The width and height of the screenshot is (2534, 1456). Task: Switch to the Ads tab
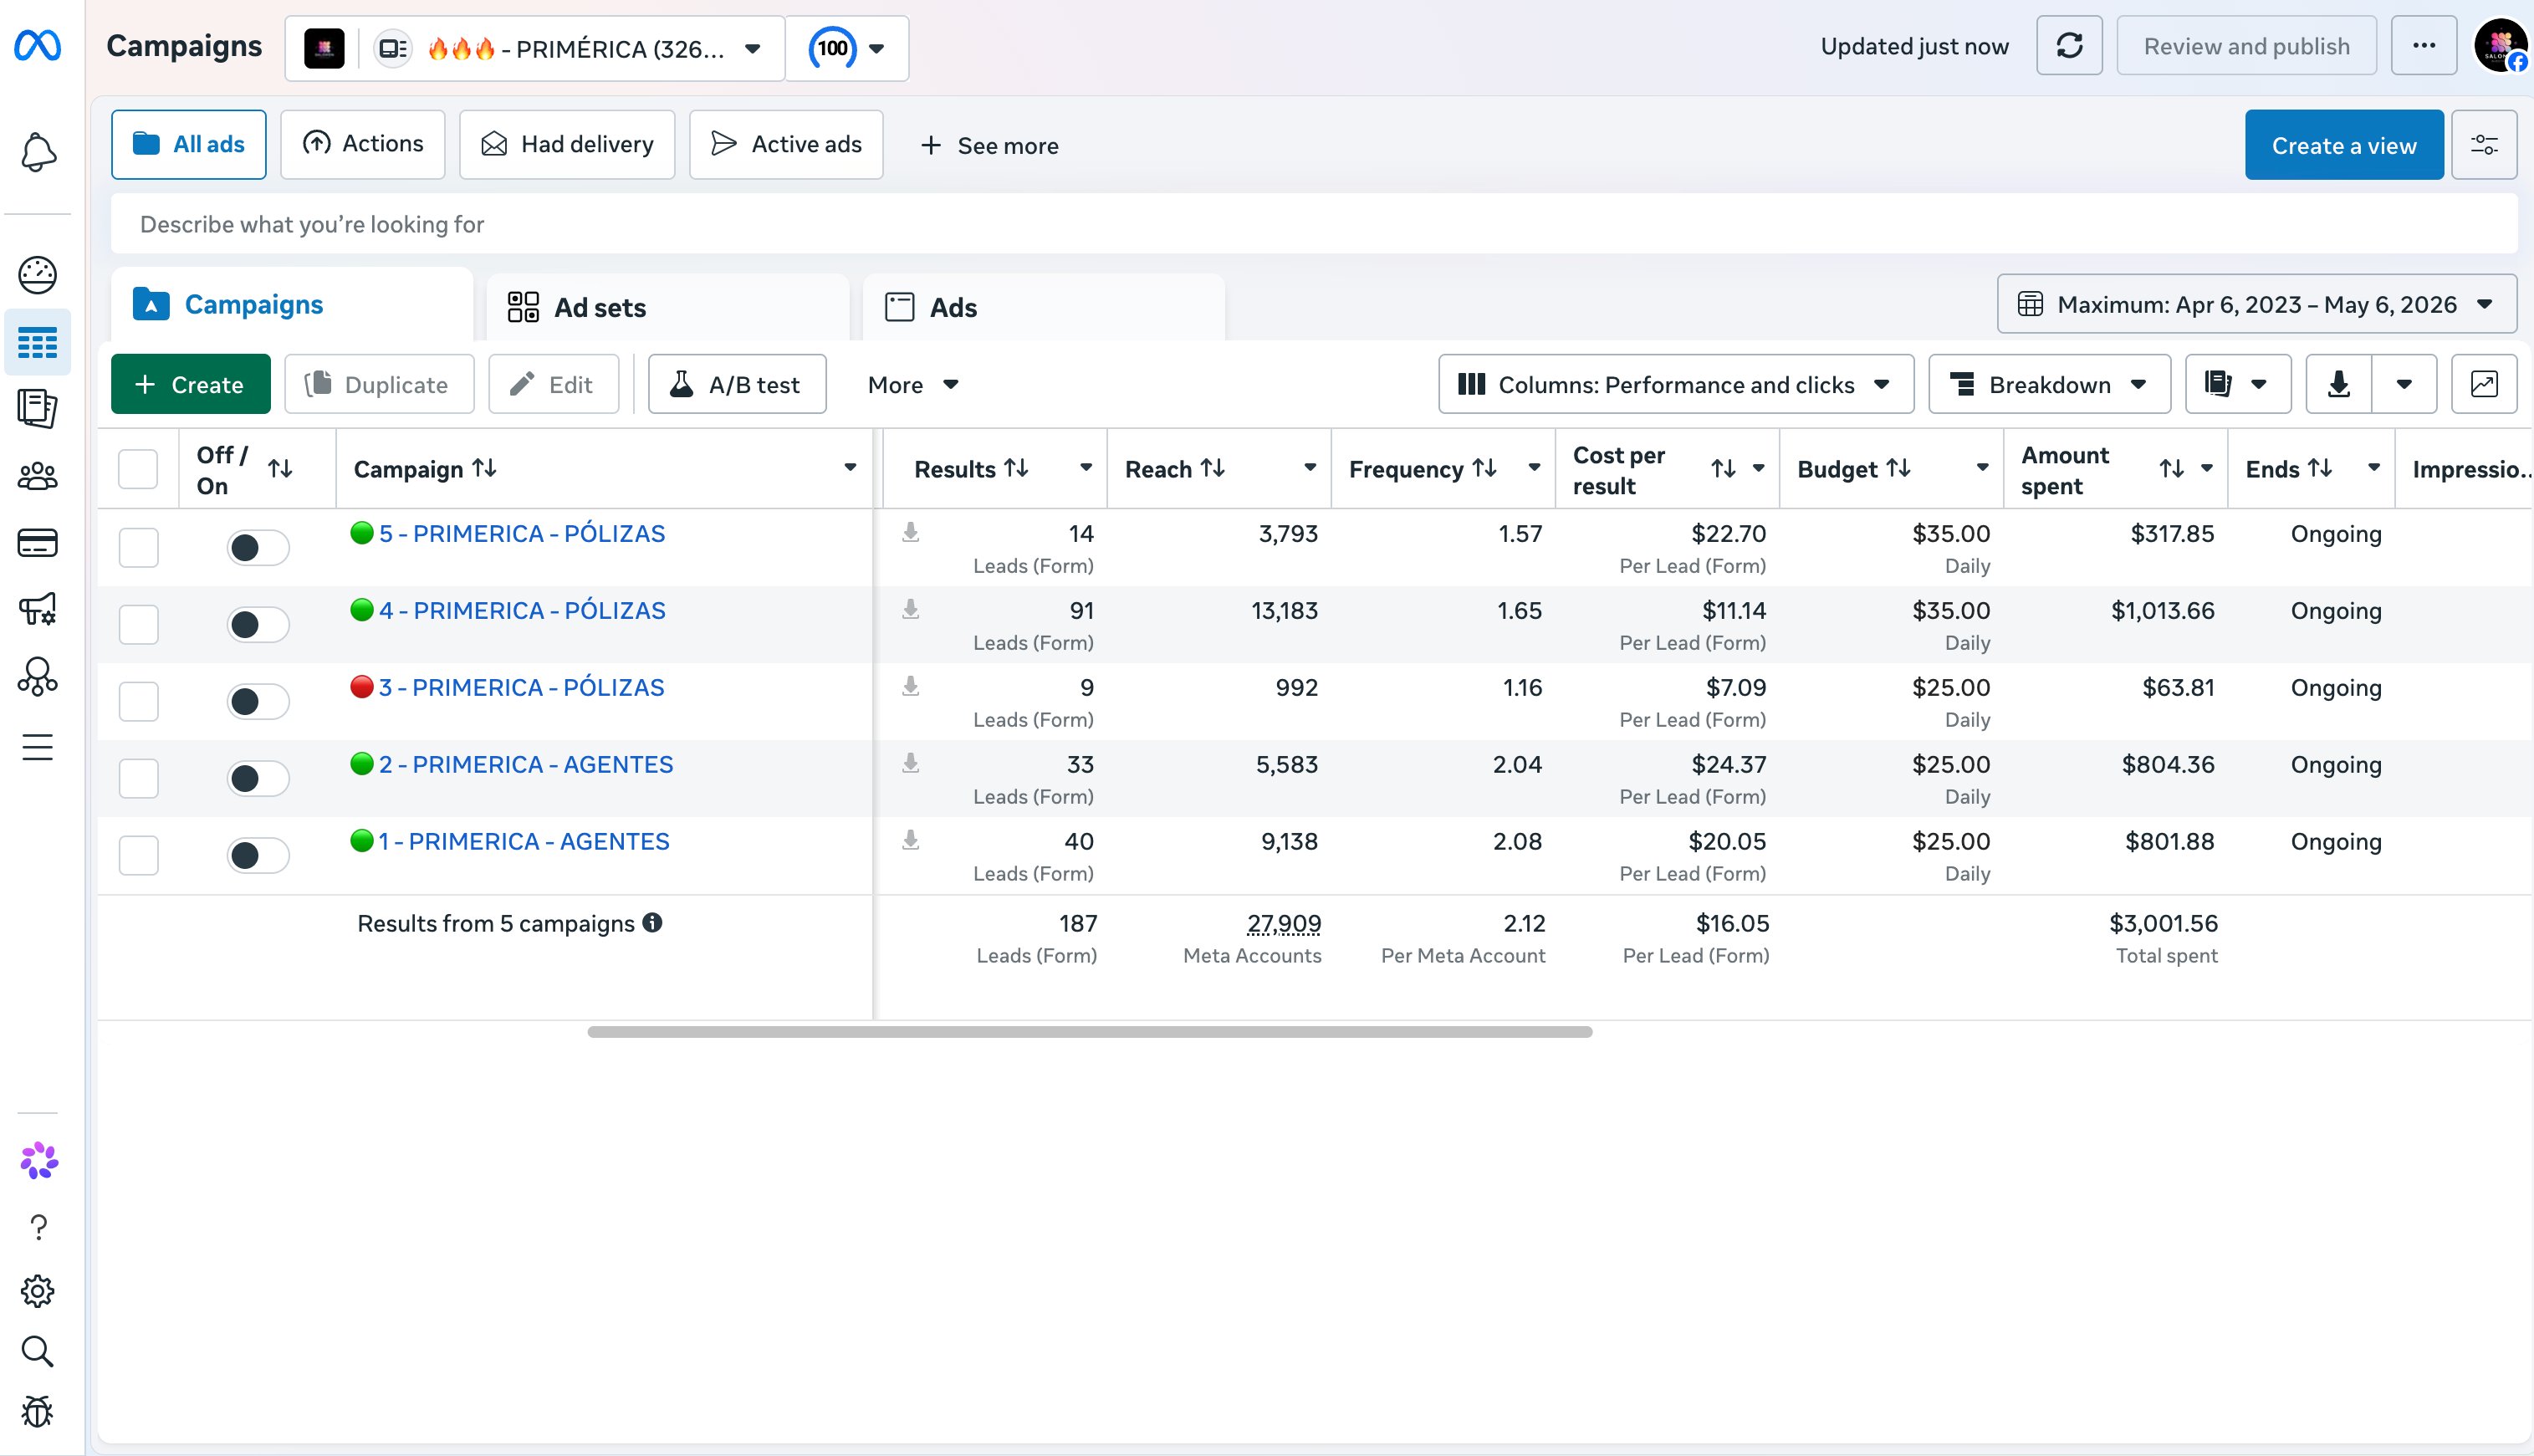[1043, 307]
